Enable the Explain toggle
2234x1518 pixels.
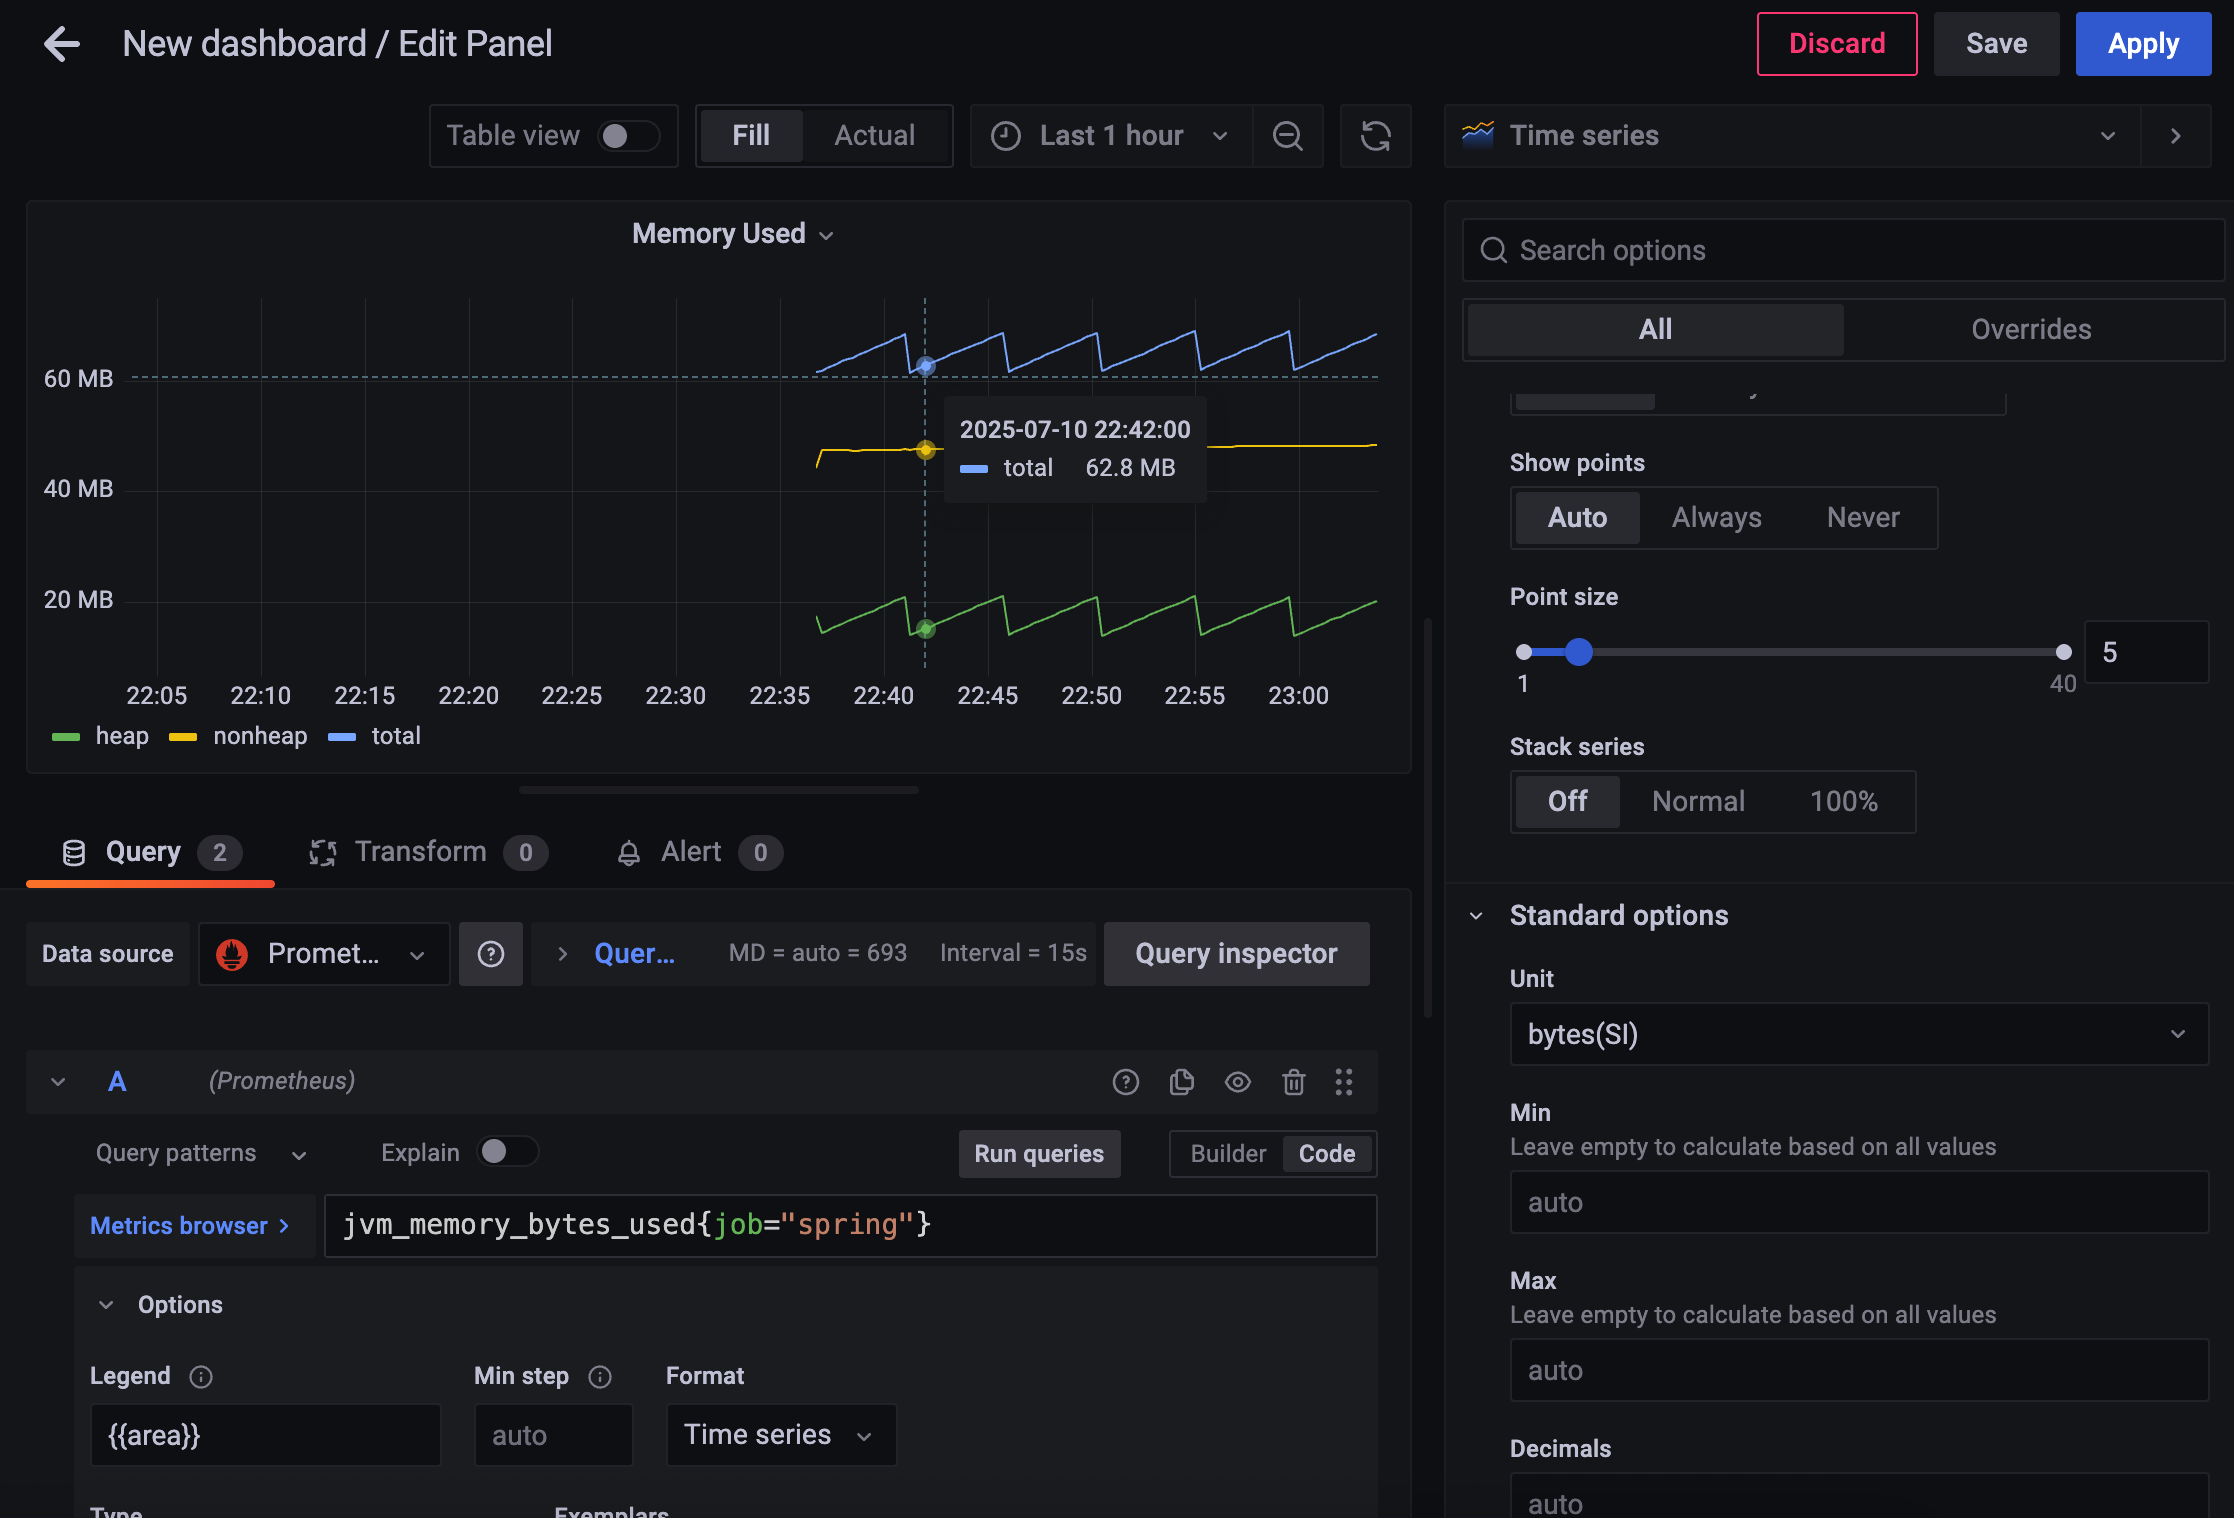coord(507,1152)
